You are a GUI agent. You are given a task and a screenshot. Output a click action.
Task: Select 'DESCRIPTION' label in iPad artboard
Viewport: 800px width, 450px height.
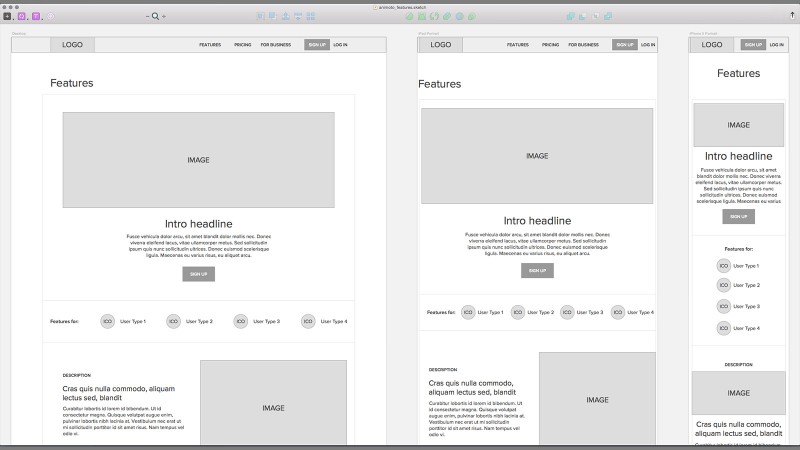coord(443,369)
